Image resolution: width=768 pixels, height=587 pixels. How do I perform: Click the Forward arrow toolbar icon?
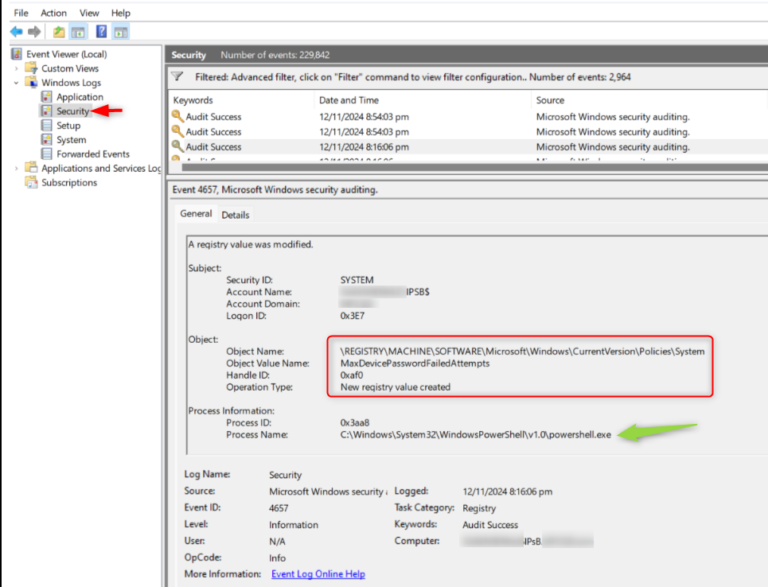click(x=34, y=32)
